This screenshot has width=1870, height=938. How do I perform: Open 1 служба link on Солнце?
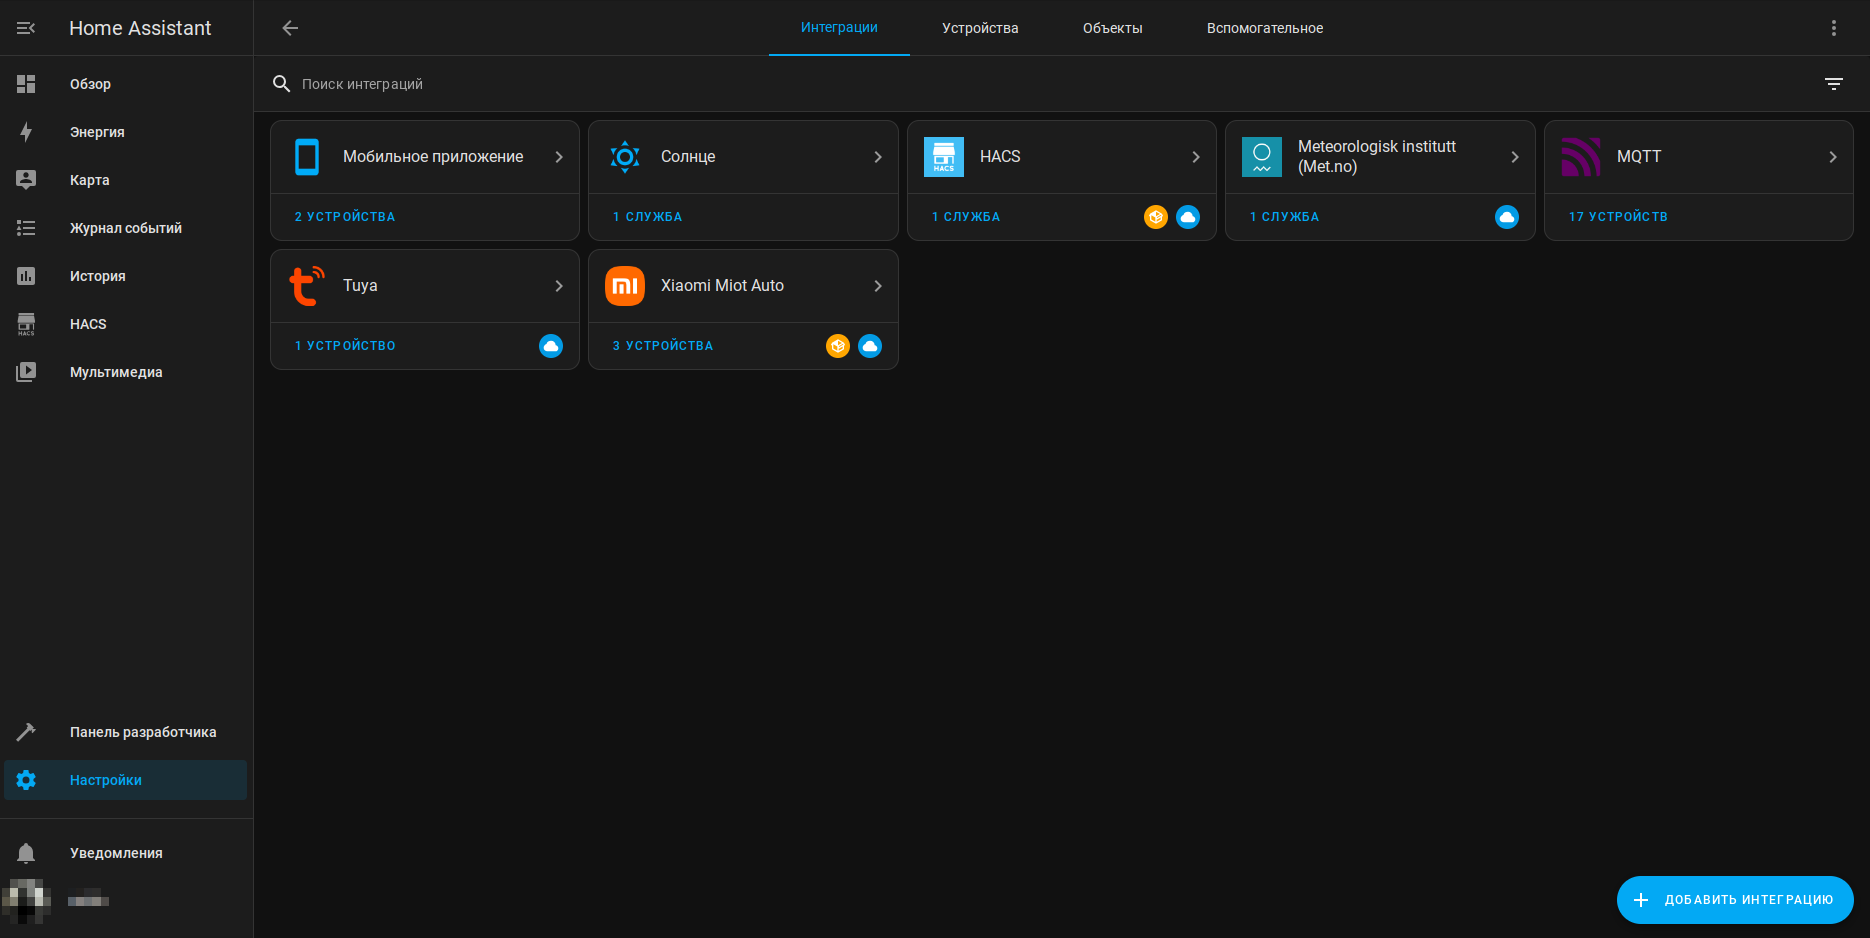tap(648, 217)
